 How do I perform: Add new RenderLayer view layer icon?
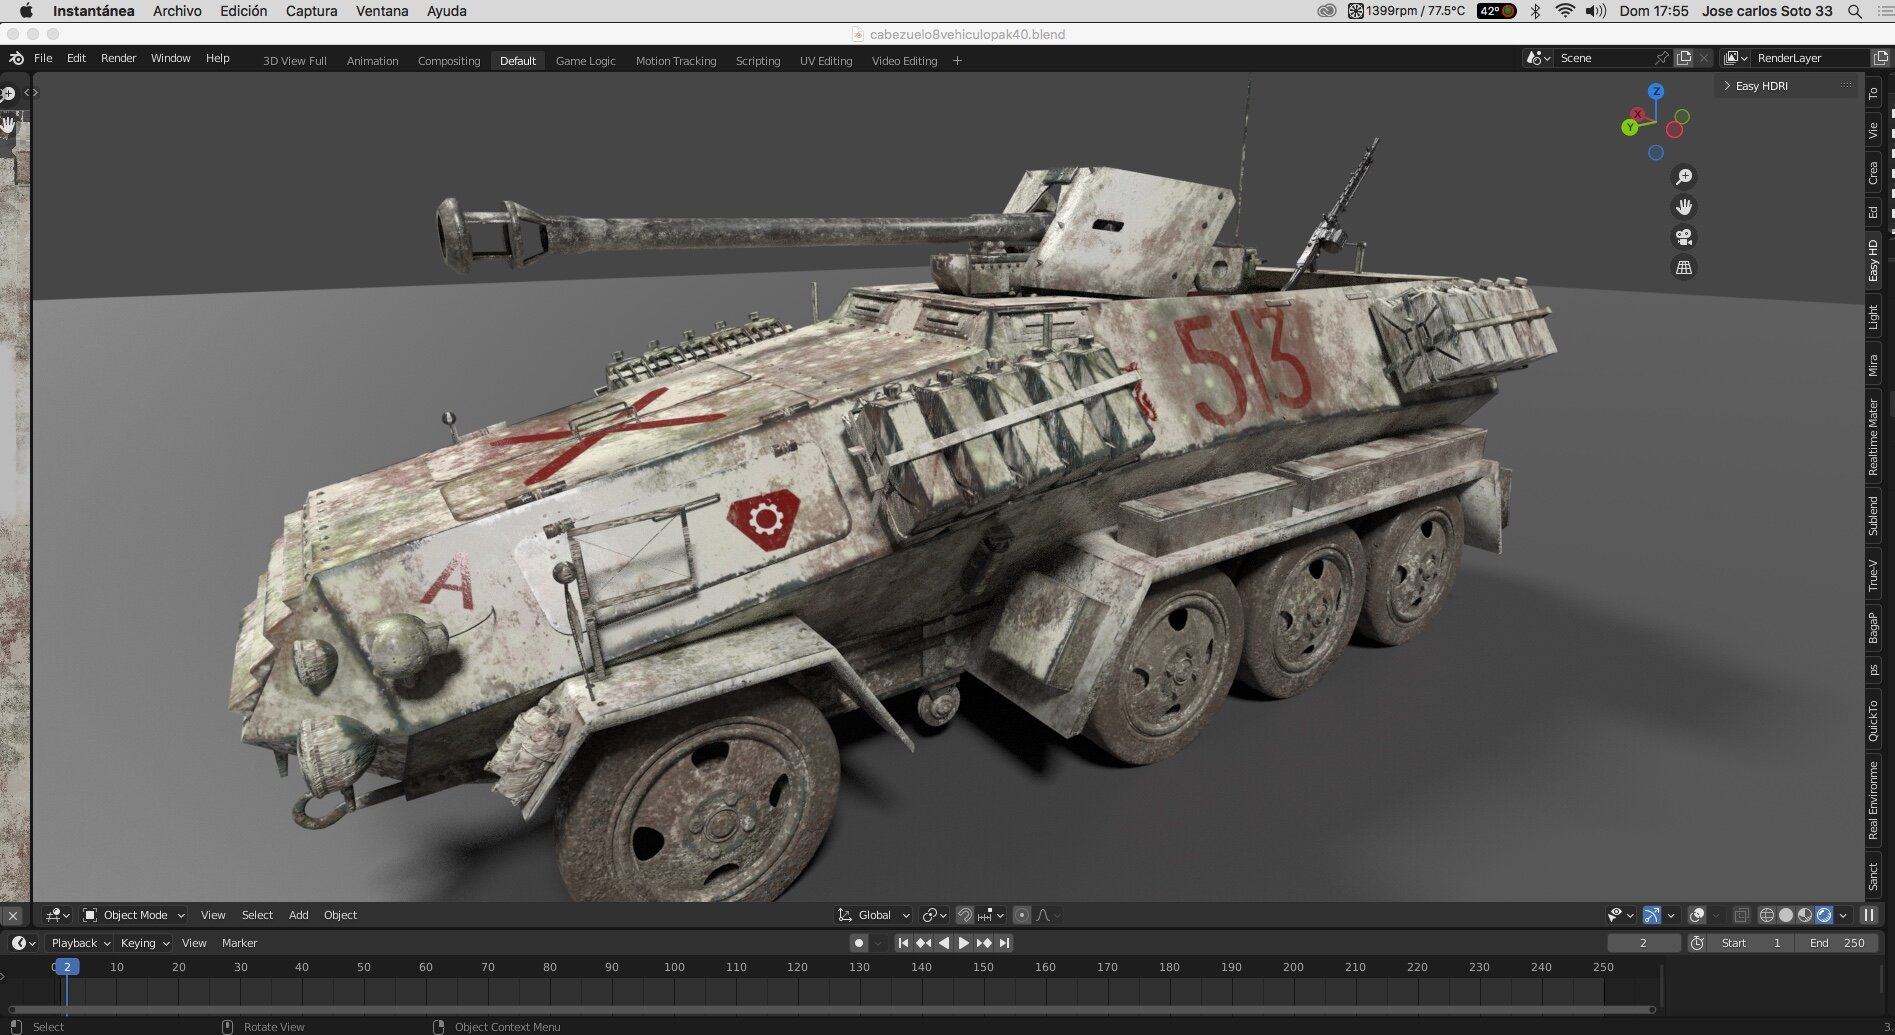click(1880, 58)
